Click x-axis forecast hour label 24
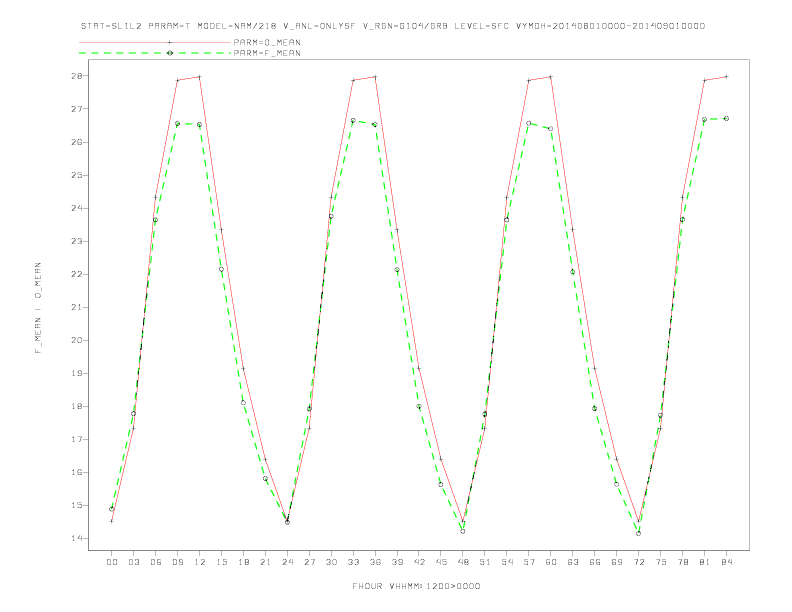 click(x=287, y=562)
